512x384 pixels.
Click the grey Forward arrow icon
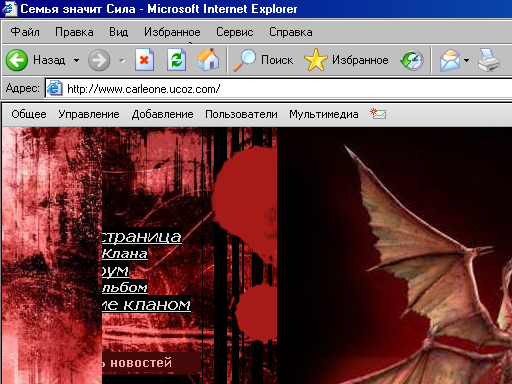click(99, 60)
